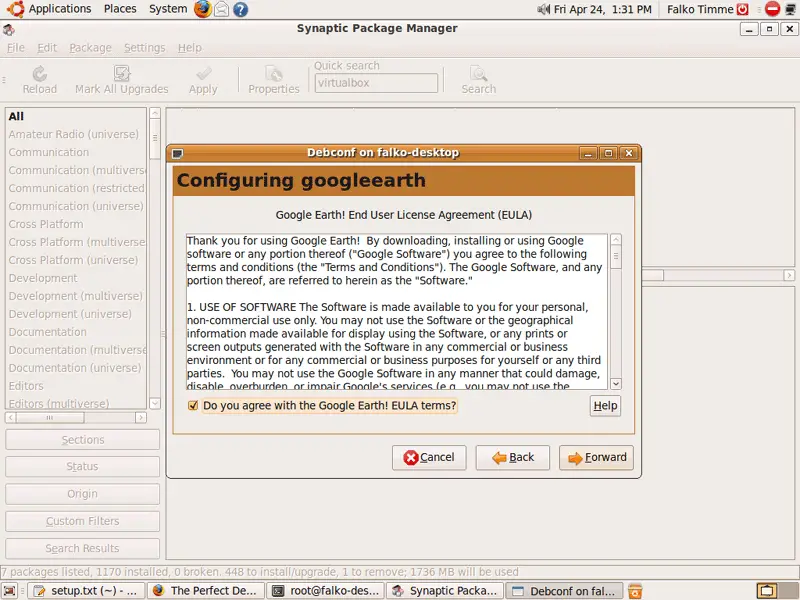This screenshot has height=600, width=800.
Task: Click the Debconf dialog title bar icon
Action: (178, 153)
